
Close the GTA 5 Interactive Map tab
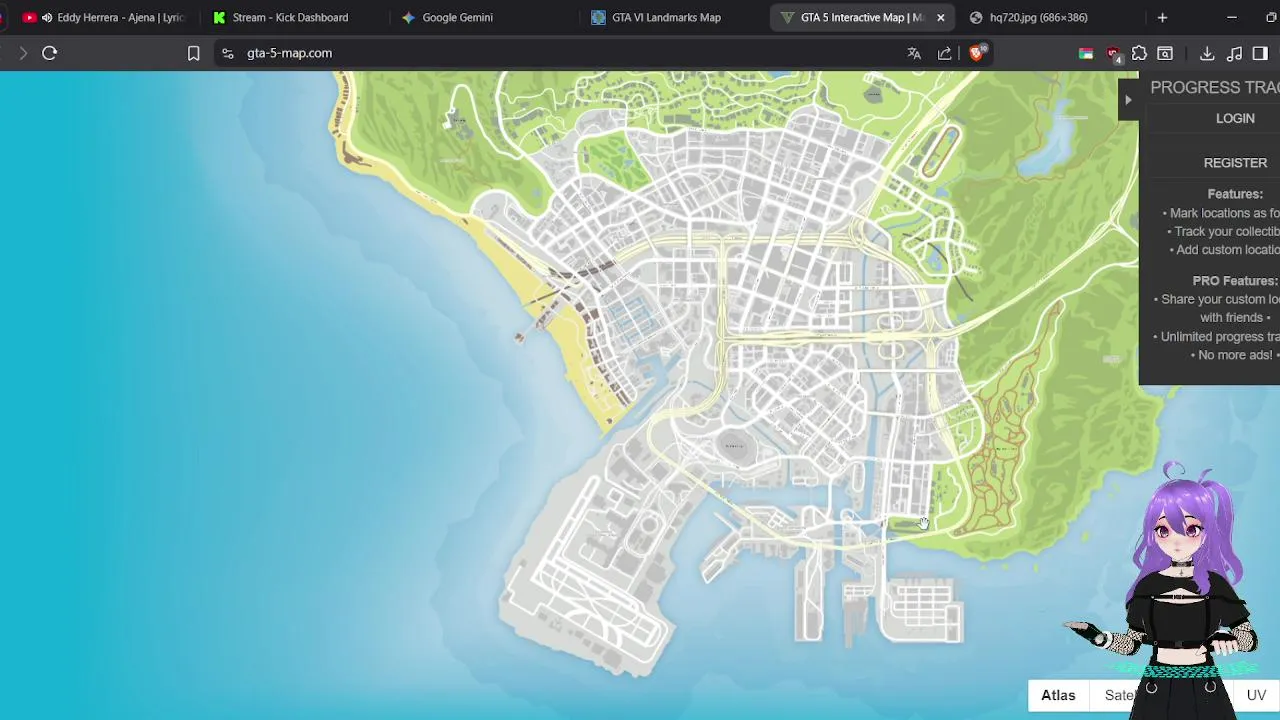(x=940, y=17)
